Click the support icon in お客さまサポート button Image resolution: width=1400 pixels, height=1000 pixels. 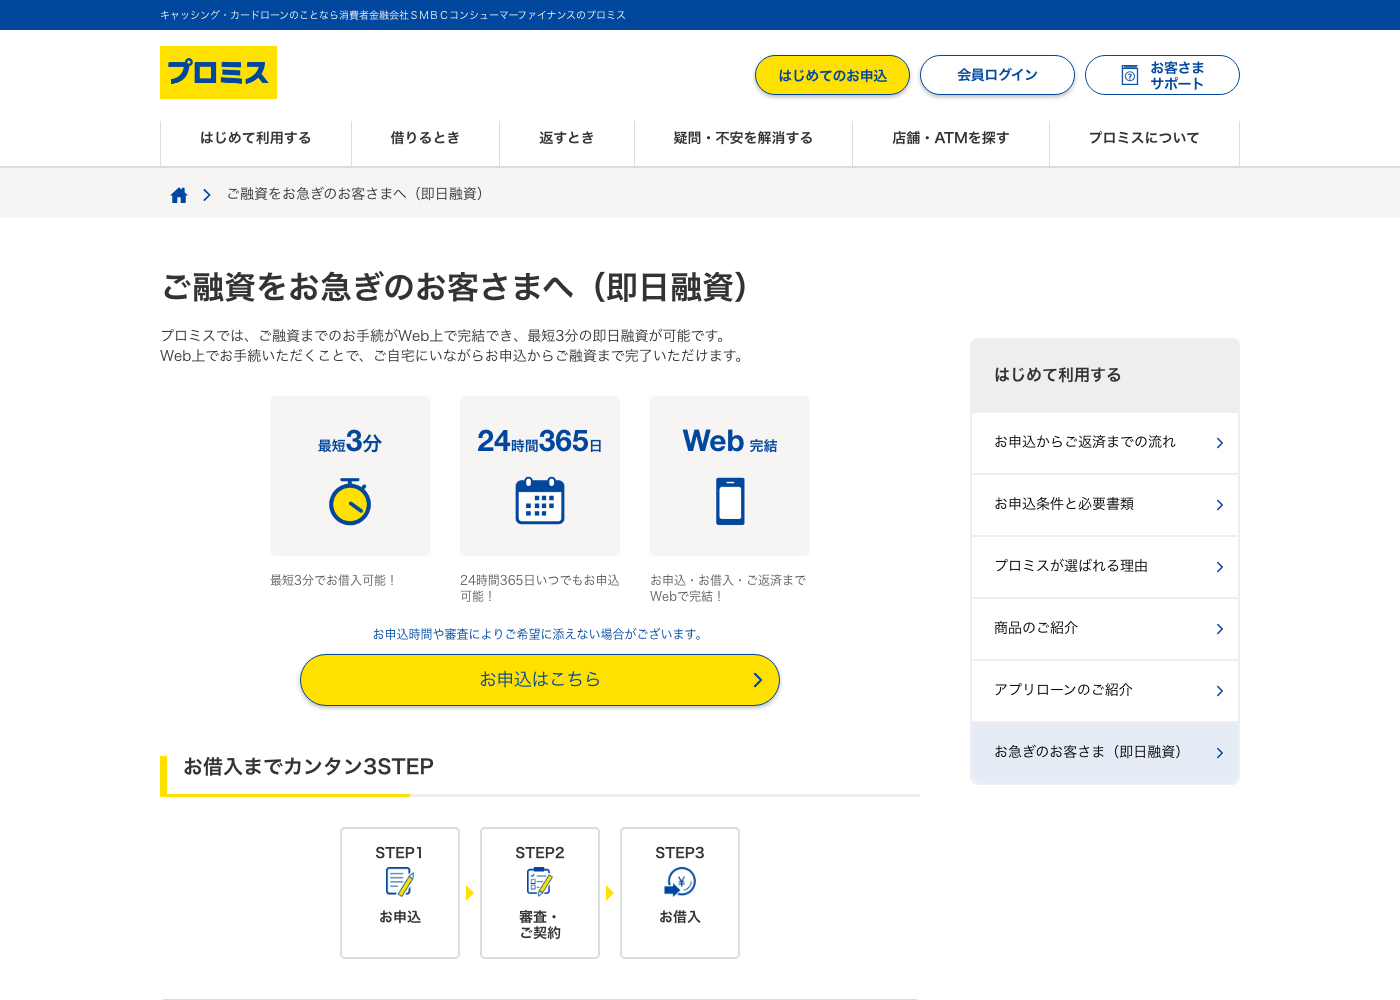coord(1130,75)
